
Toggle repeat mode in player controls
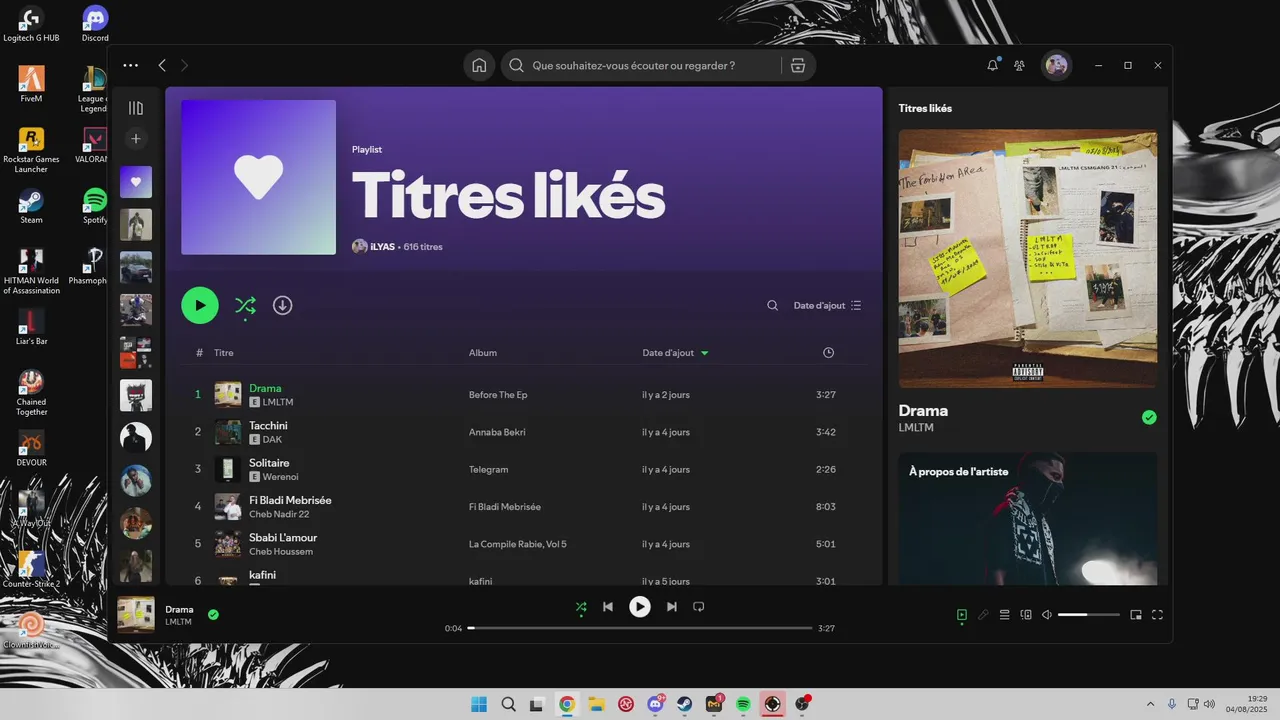click(699, 606)
